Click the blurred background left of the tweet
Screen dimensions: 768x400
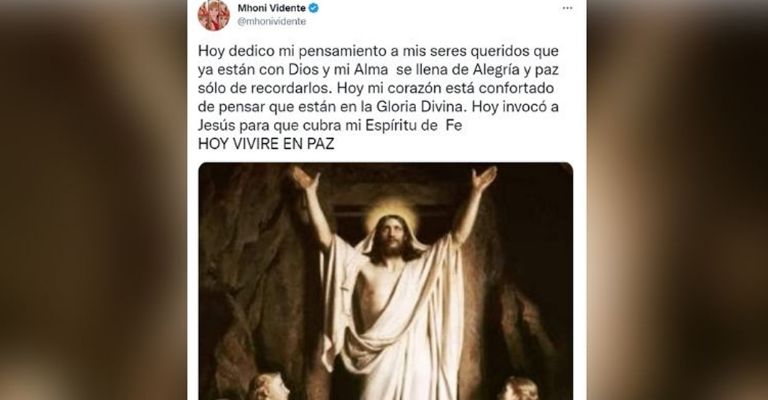point(93,200)
